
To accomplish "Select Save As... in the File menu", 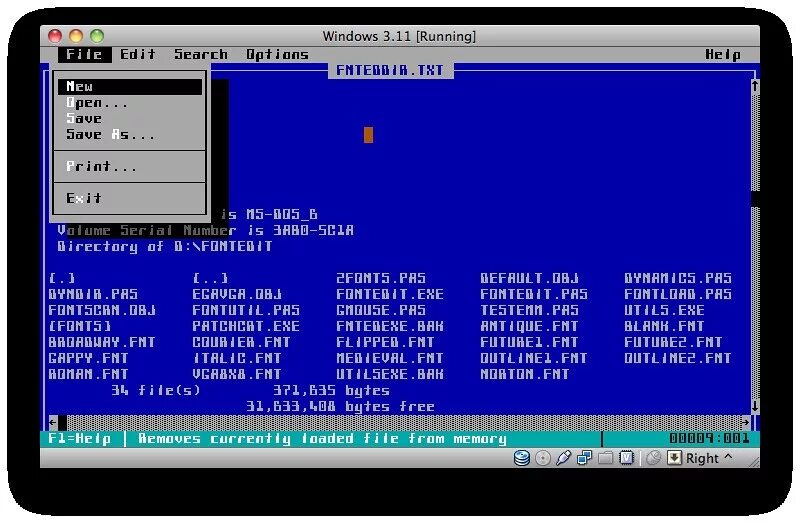I will coord(130,134).
